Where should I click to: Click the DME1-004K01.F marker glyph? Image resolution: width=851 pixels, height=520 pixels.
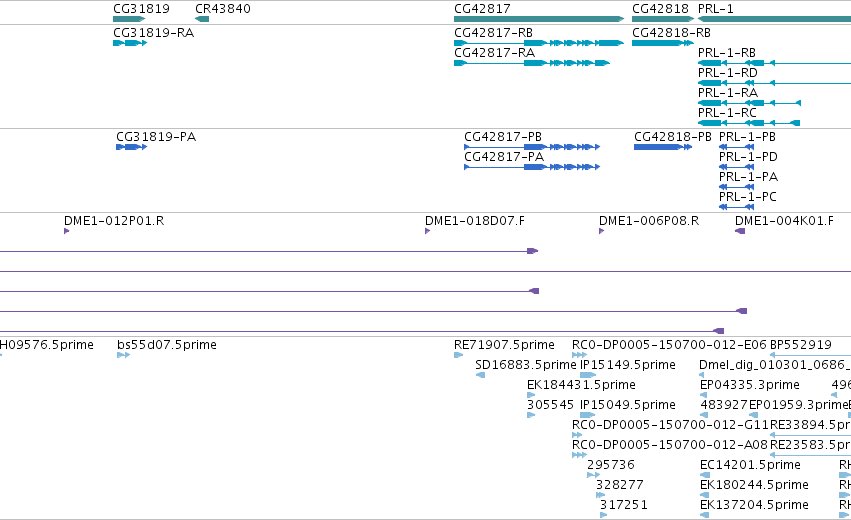pyautogui.click(x=740, y=231)
